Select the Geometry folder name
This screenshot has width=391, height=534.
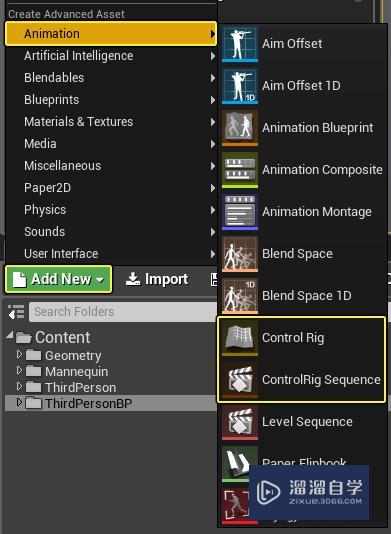pyautogui.click(x=73, y=356)
